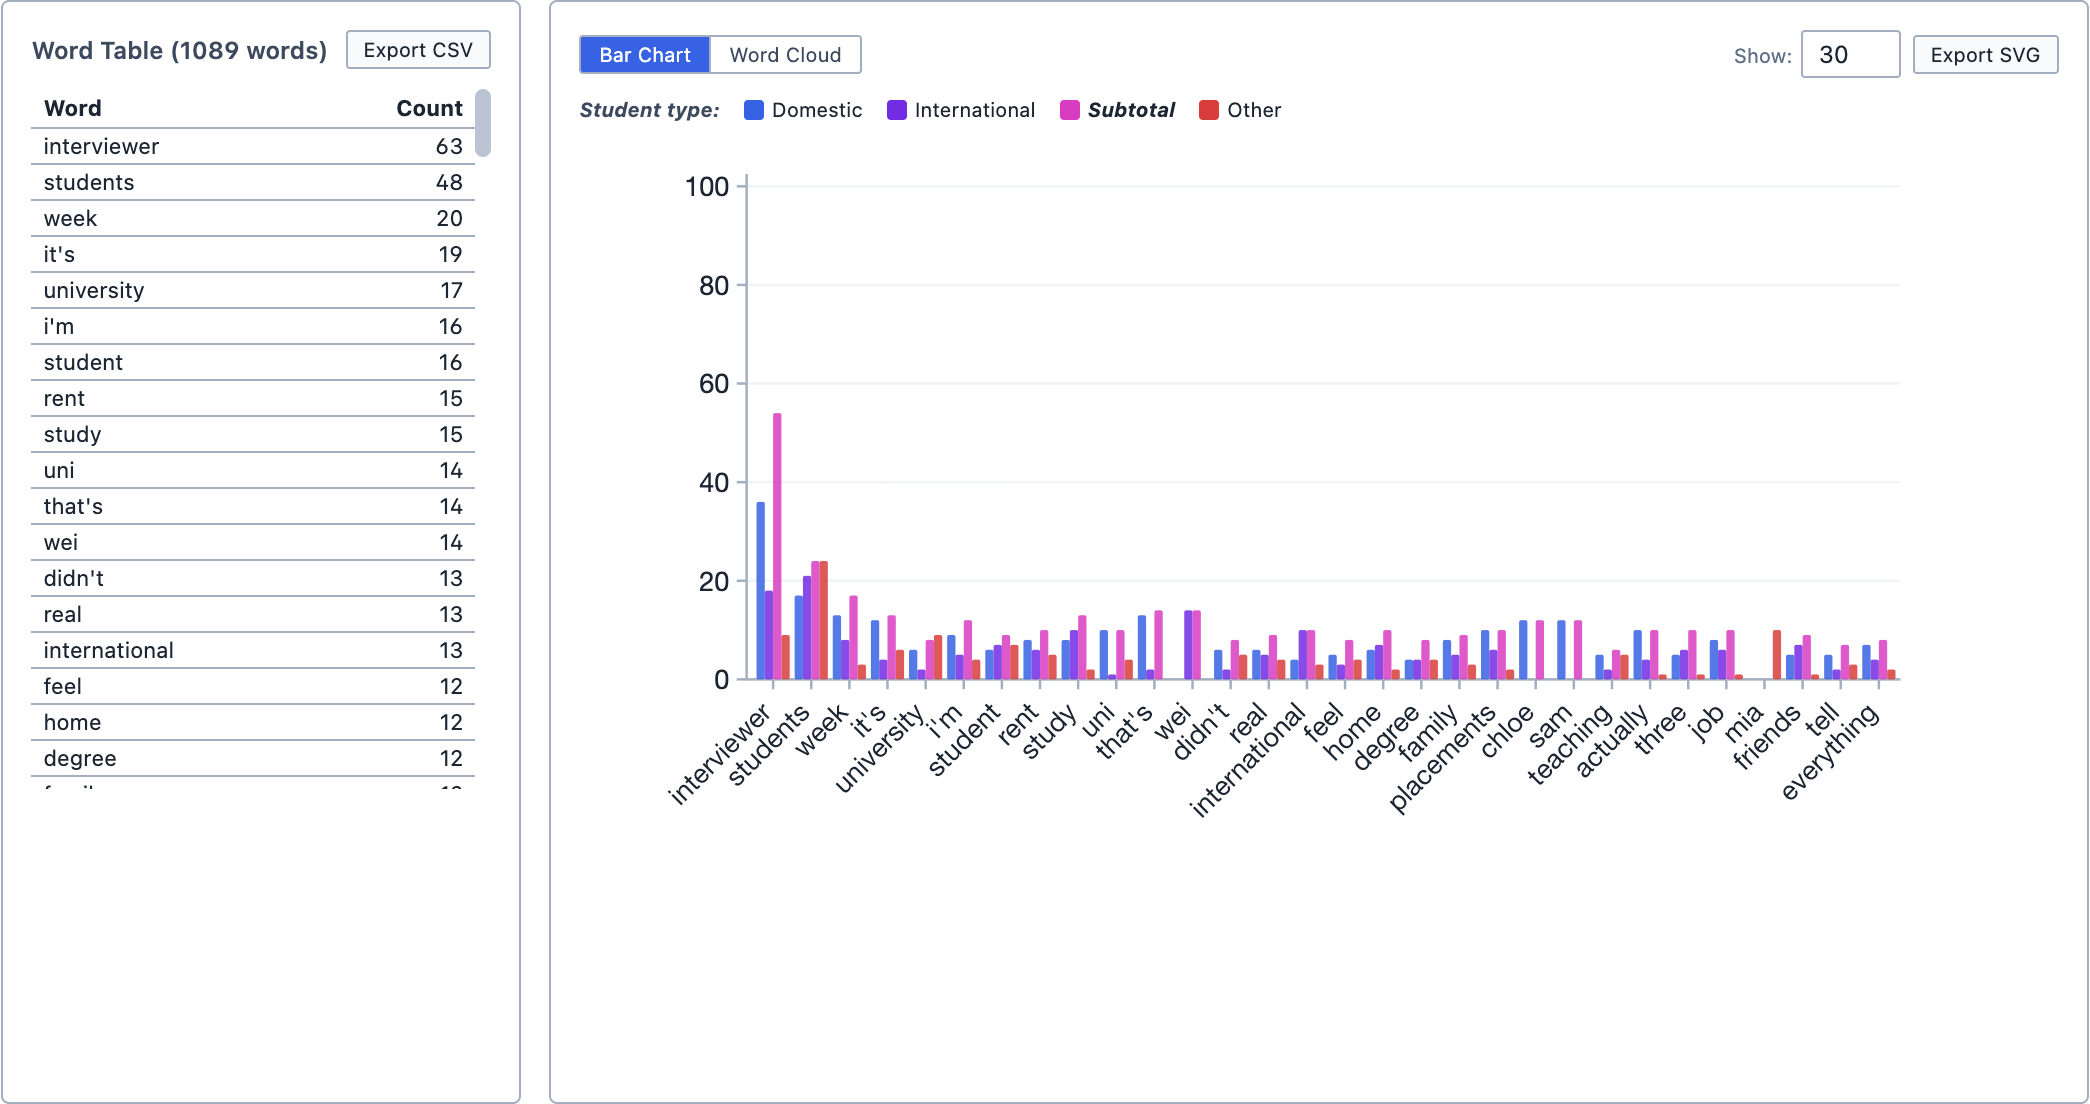
Task: Click the 'teaching' x-axis label
Action: (x=1570, y=743)
